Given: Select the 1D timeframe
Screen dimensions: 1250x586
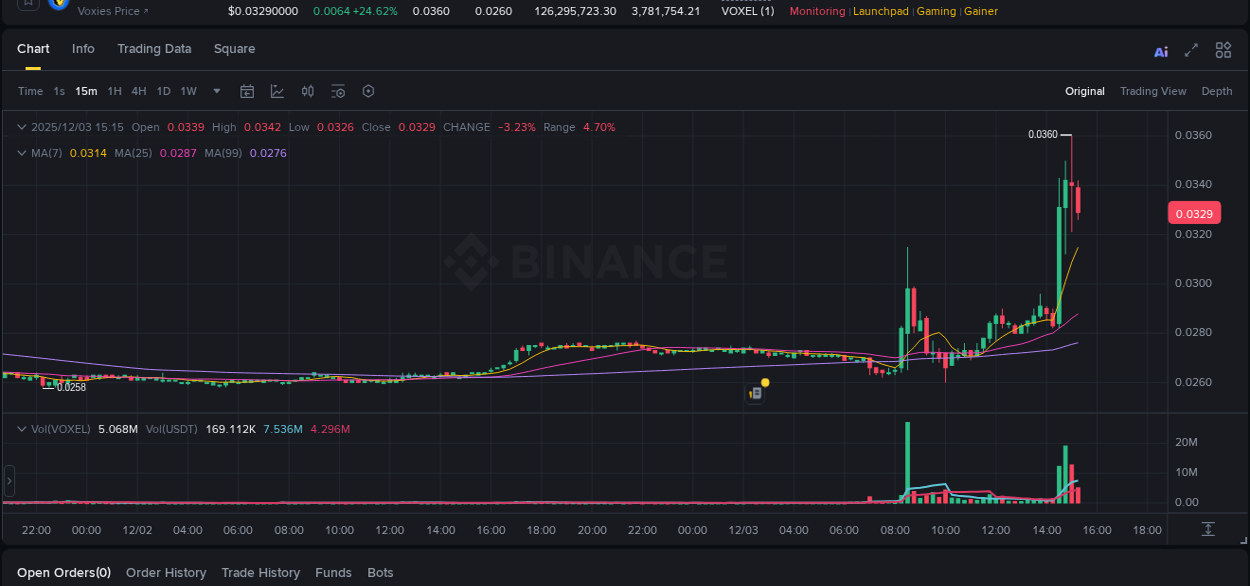Looking at the screenshot, I should 163,91.
